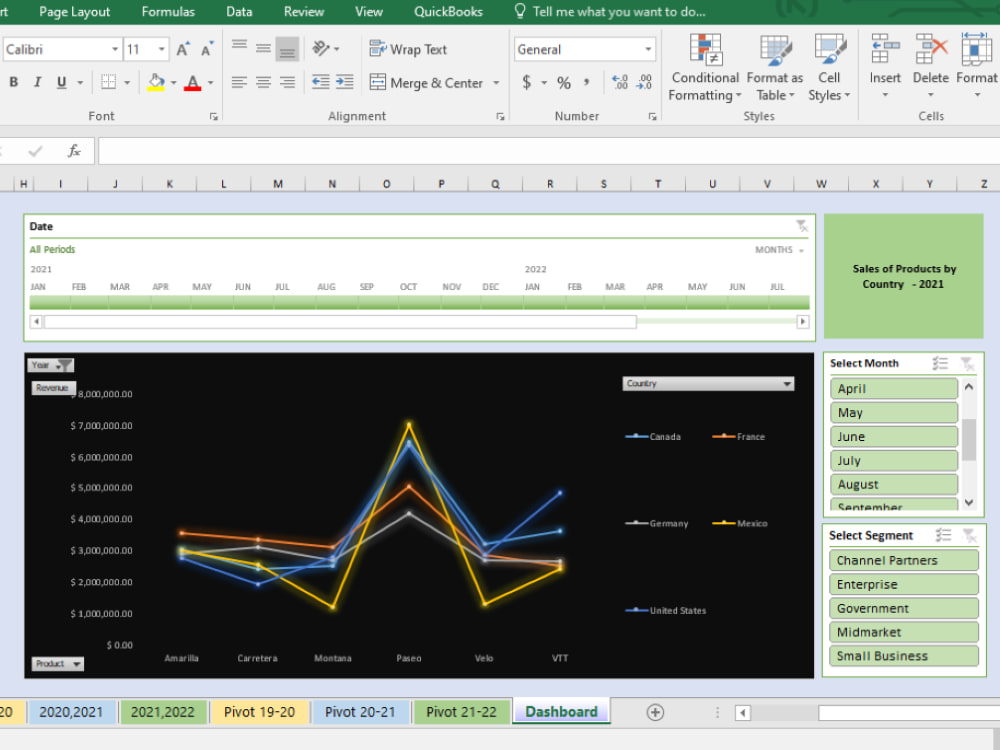Open Orientation text rotation icon
The height and width of the screenshot is (750, 1000).
321,48
